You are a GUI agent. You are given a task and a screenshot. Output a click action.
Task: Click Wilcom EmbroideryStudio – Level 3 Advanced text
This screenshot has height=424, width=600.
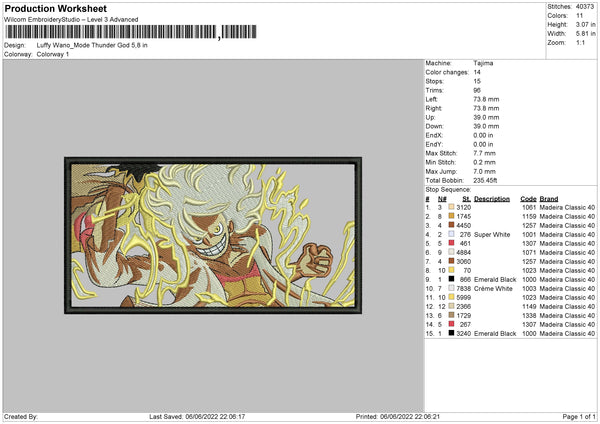tap(71, 20)
